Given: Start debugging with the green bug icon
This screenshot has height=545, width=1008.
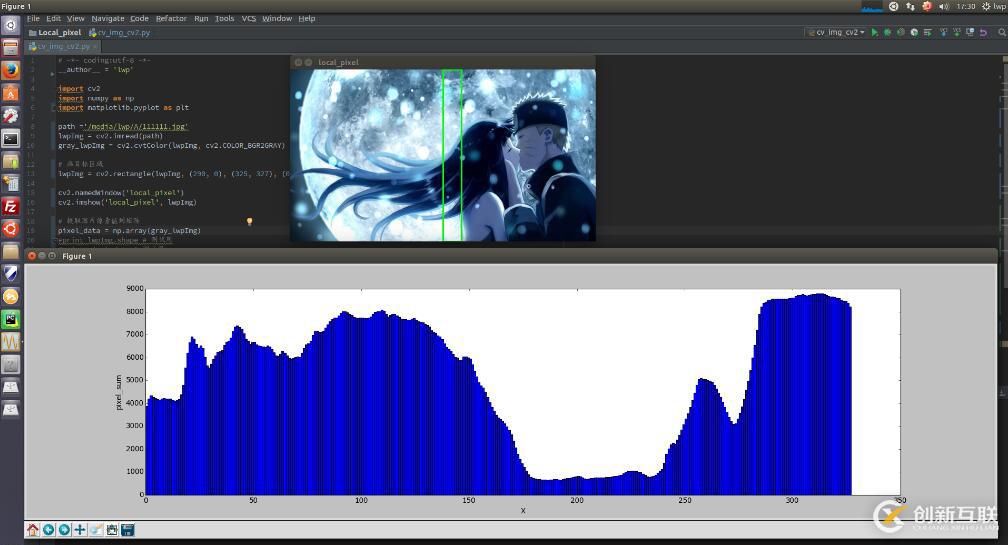Looking at the screenshot, I should tap(887, 32).
